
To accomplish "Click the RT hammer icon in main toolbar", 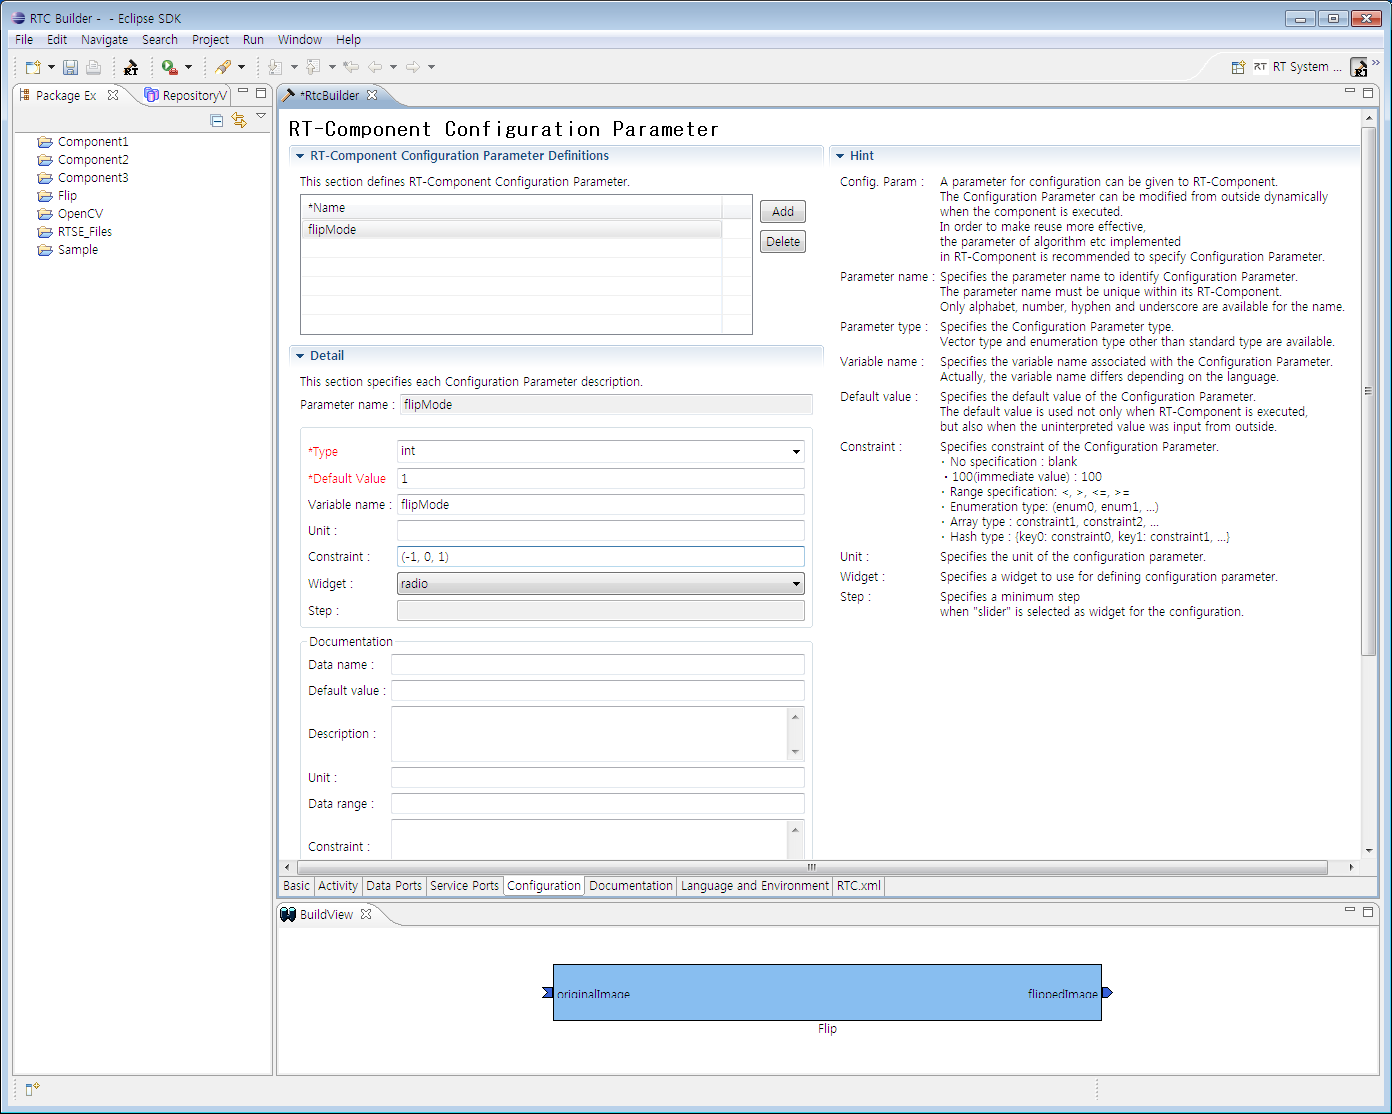I will tap(131, 67).
